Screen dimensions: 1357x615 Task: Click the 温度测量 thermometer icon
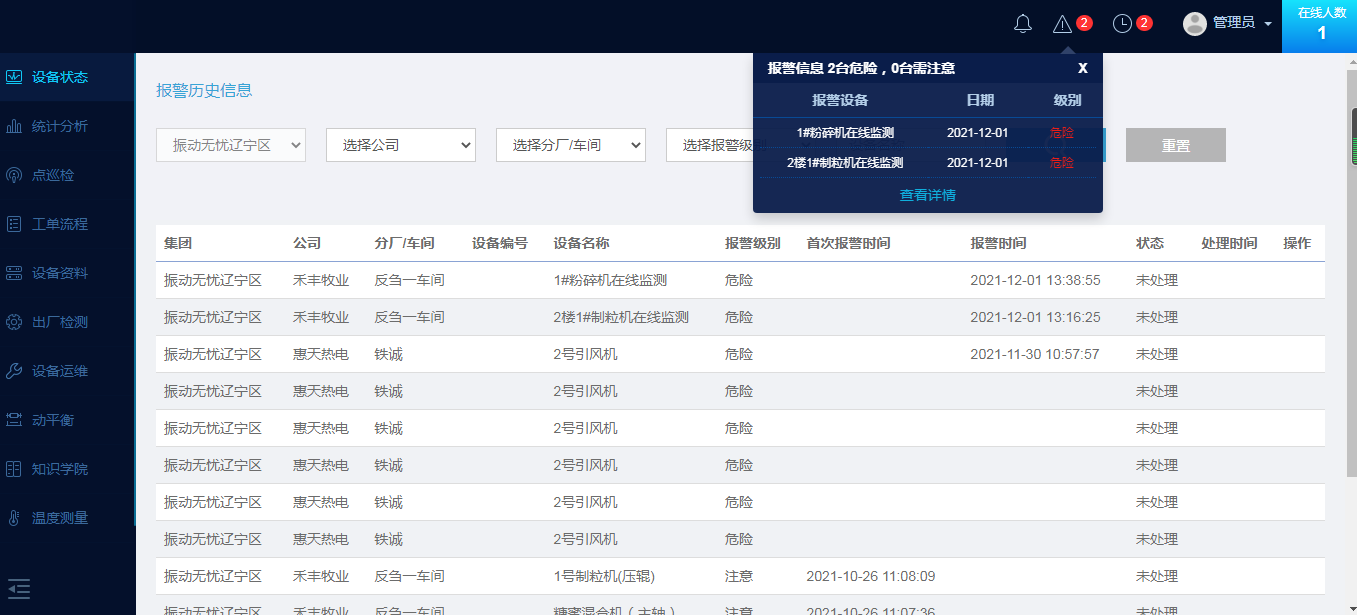pyautogui.click(x=14, y=518)
